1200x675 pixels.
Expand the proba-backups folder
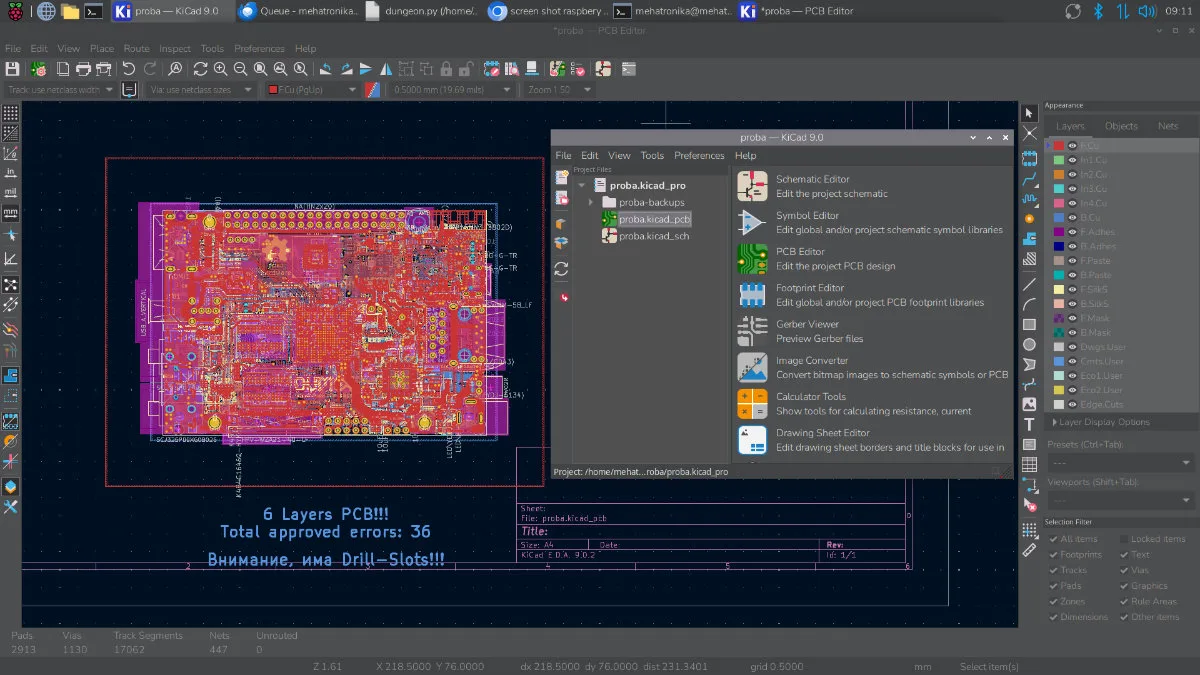(591, 202)
